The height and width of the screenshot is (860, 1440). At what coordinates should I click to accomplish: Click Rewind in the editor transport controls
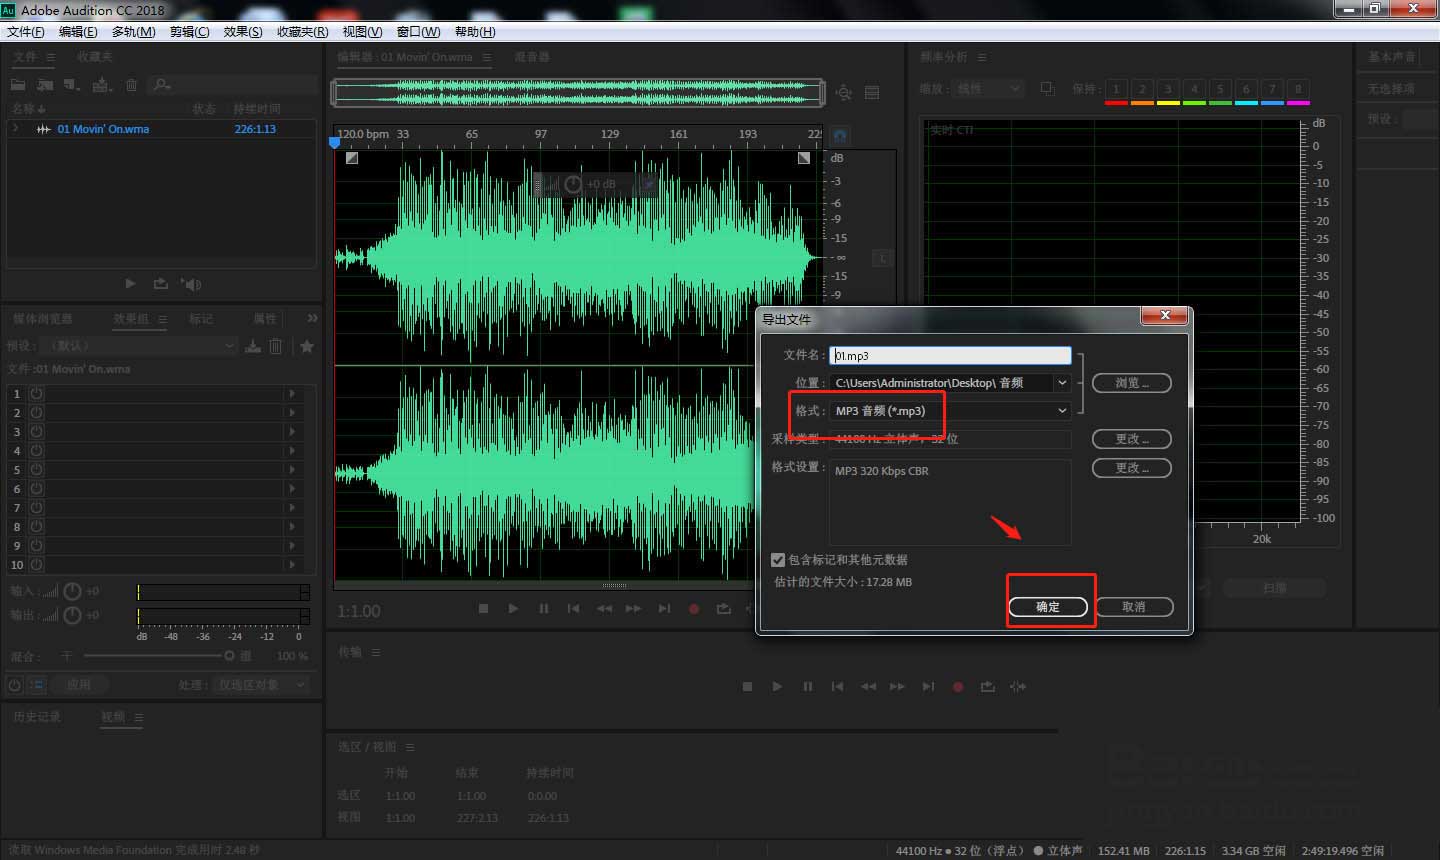[x=604, y=608]
